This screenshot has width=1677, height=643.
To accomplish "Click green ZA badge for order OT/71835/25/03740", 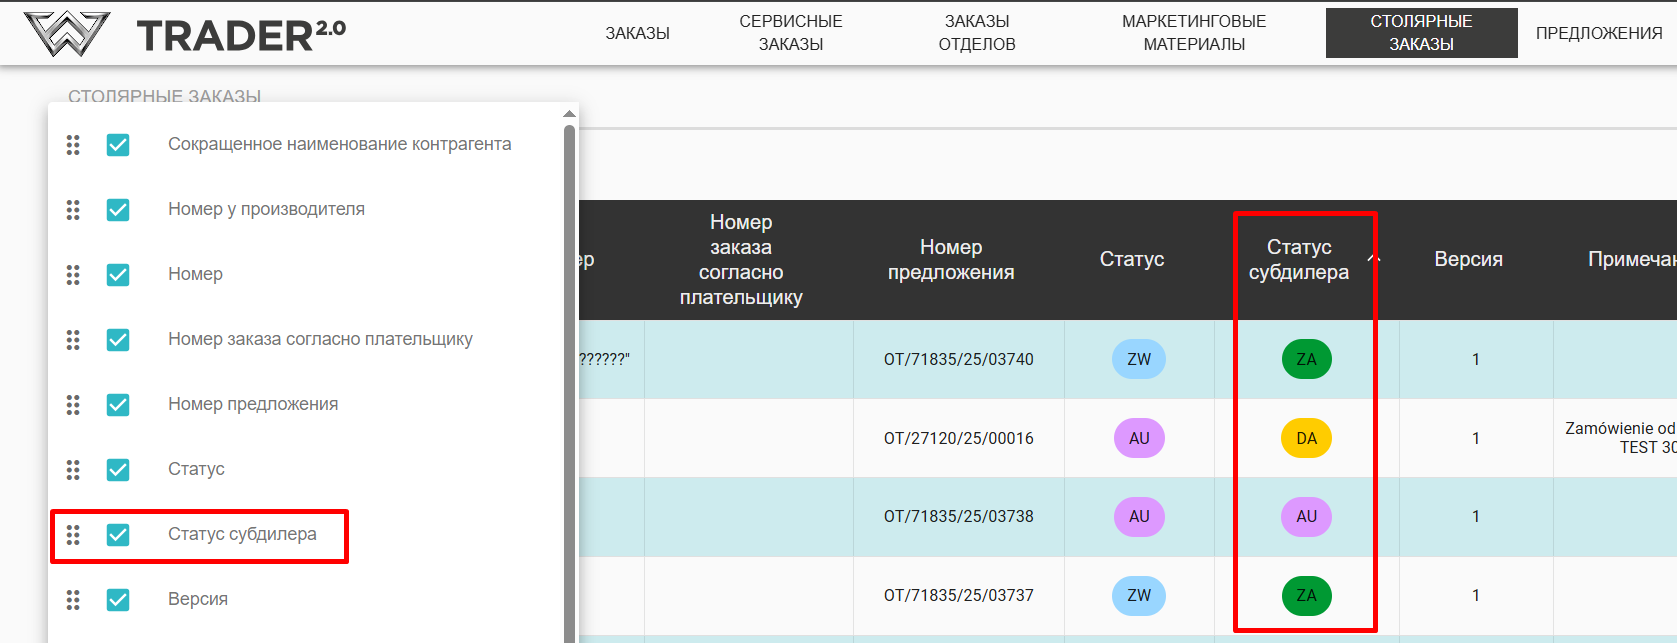I will [1306, 360].
